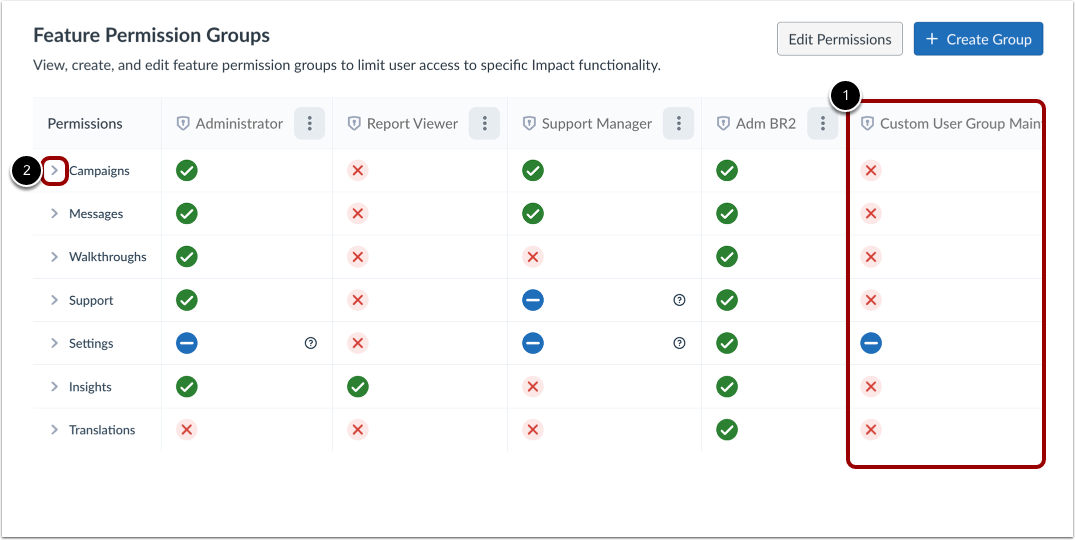
Task: Click the help icon in Support Manager Settings row
Action: point(679,343)
